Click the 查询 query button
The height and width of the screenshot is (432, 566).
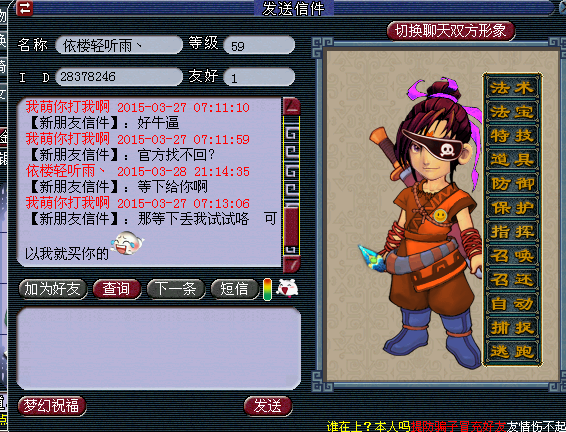tap(117, 289)
